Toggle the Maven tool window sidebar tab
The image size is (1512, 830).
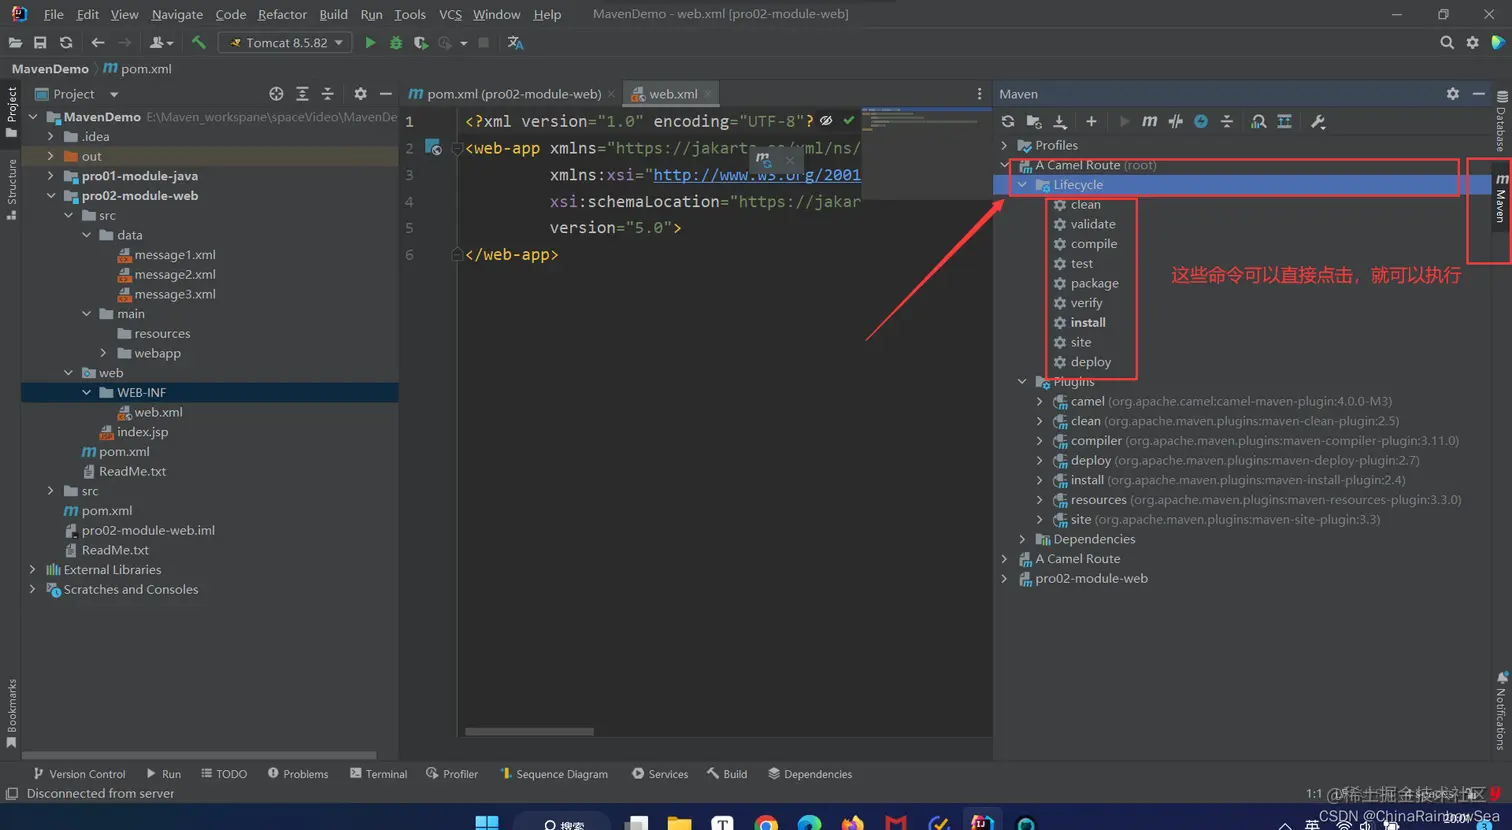1501,198
